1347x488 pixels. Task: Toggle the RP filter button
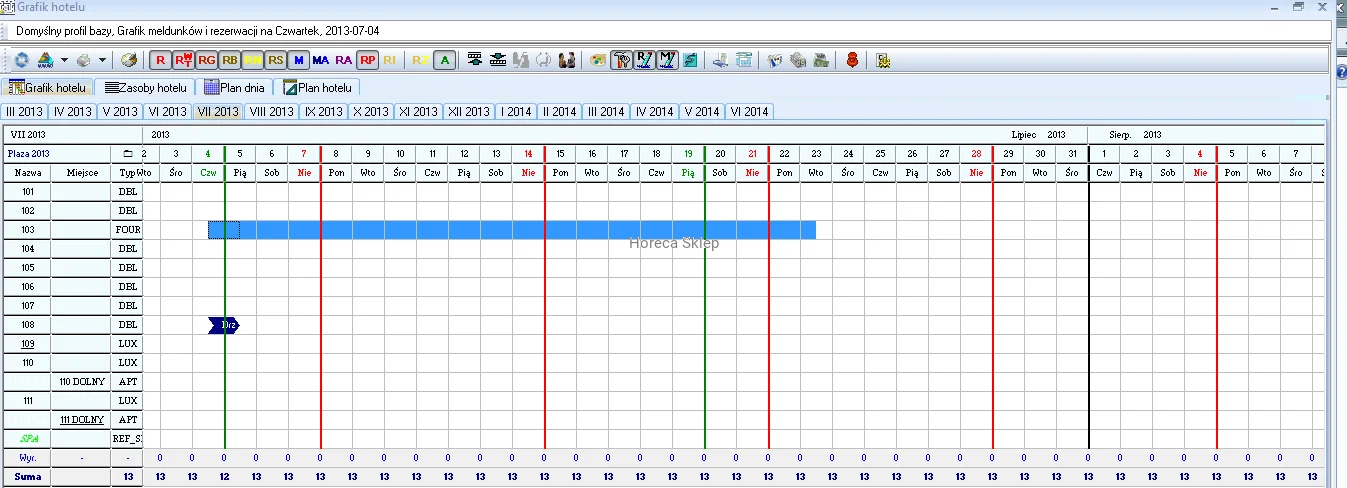point(368,60)
